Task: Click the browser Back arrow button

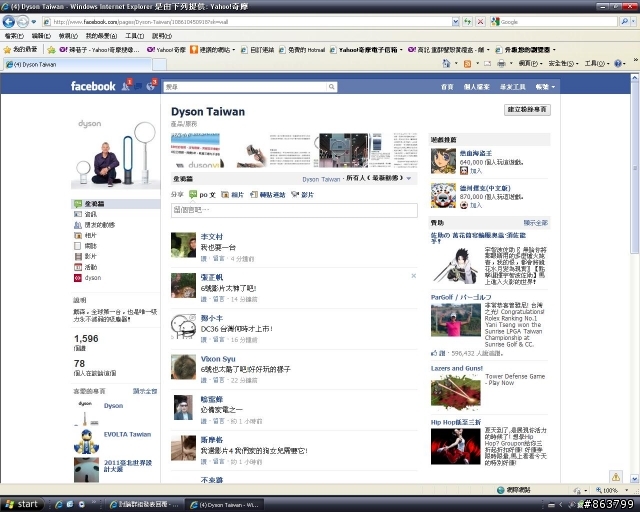Action: coord(9,21)
